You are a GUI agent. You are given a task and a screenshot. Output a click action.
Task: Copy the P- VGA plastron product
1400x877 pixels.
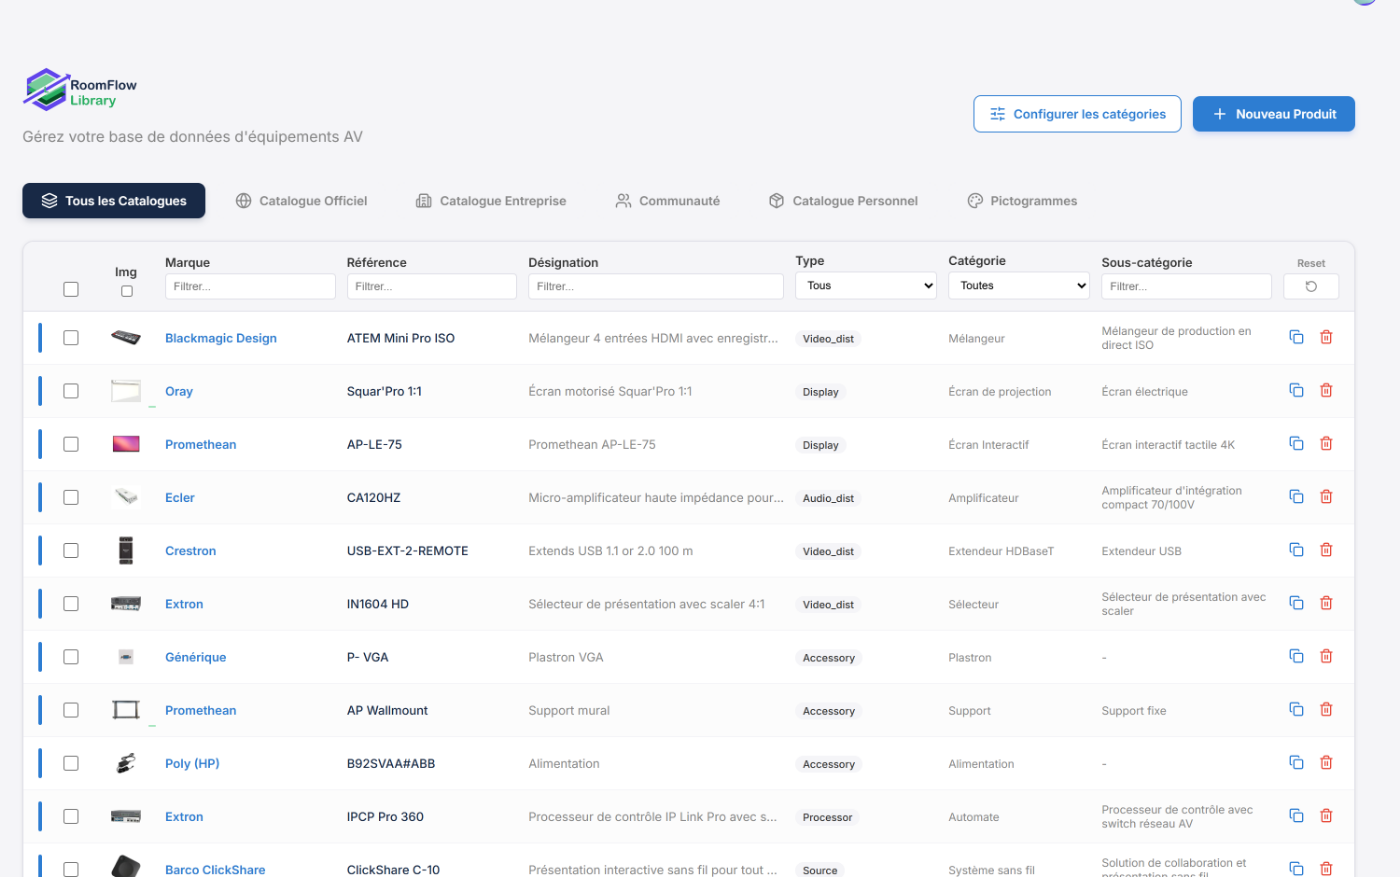[1296, 656]
